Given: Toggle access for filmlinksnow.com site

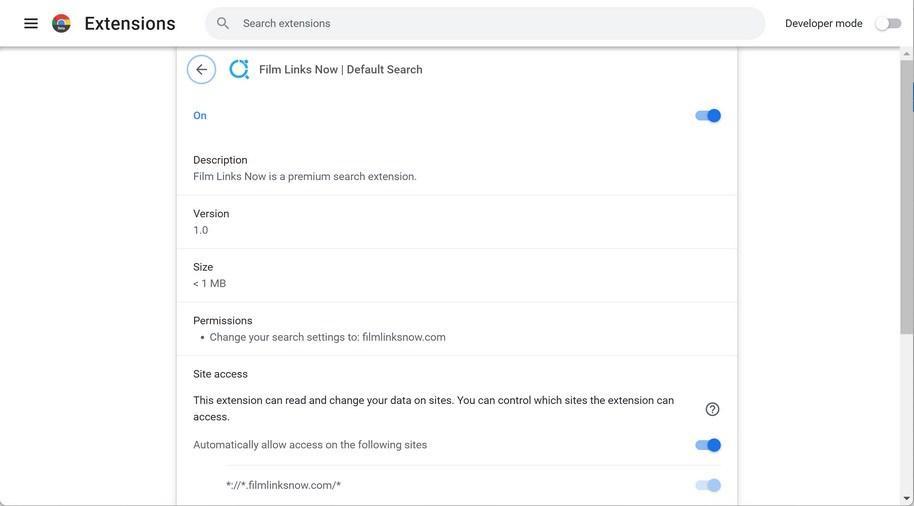Looking at the screenshot, I should tap(708, 485).
